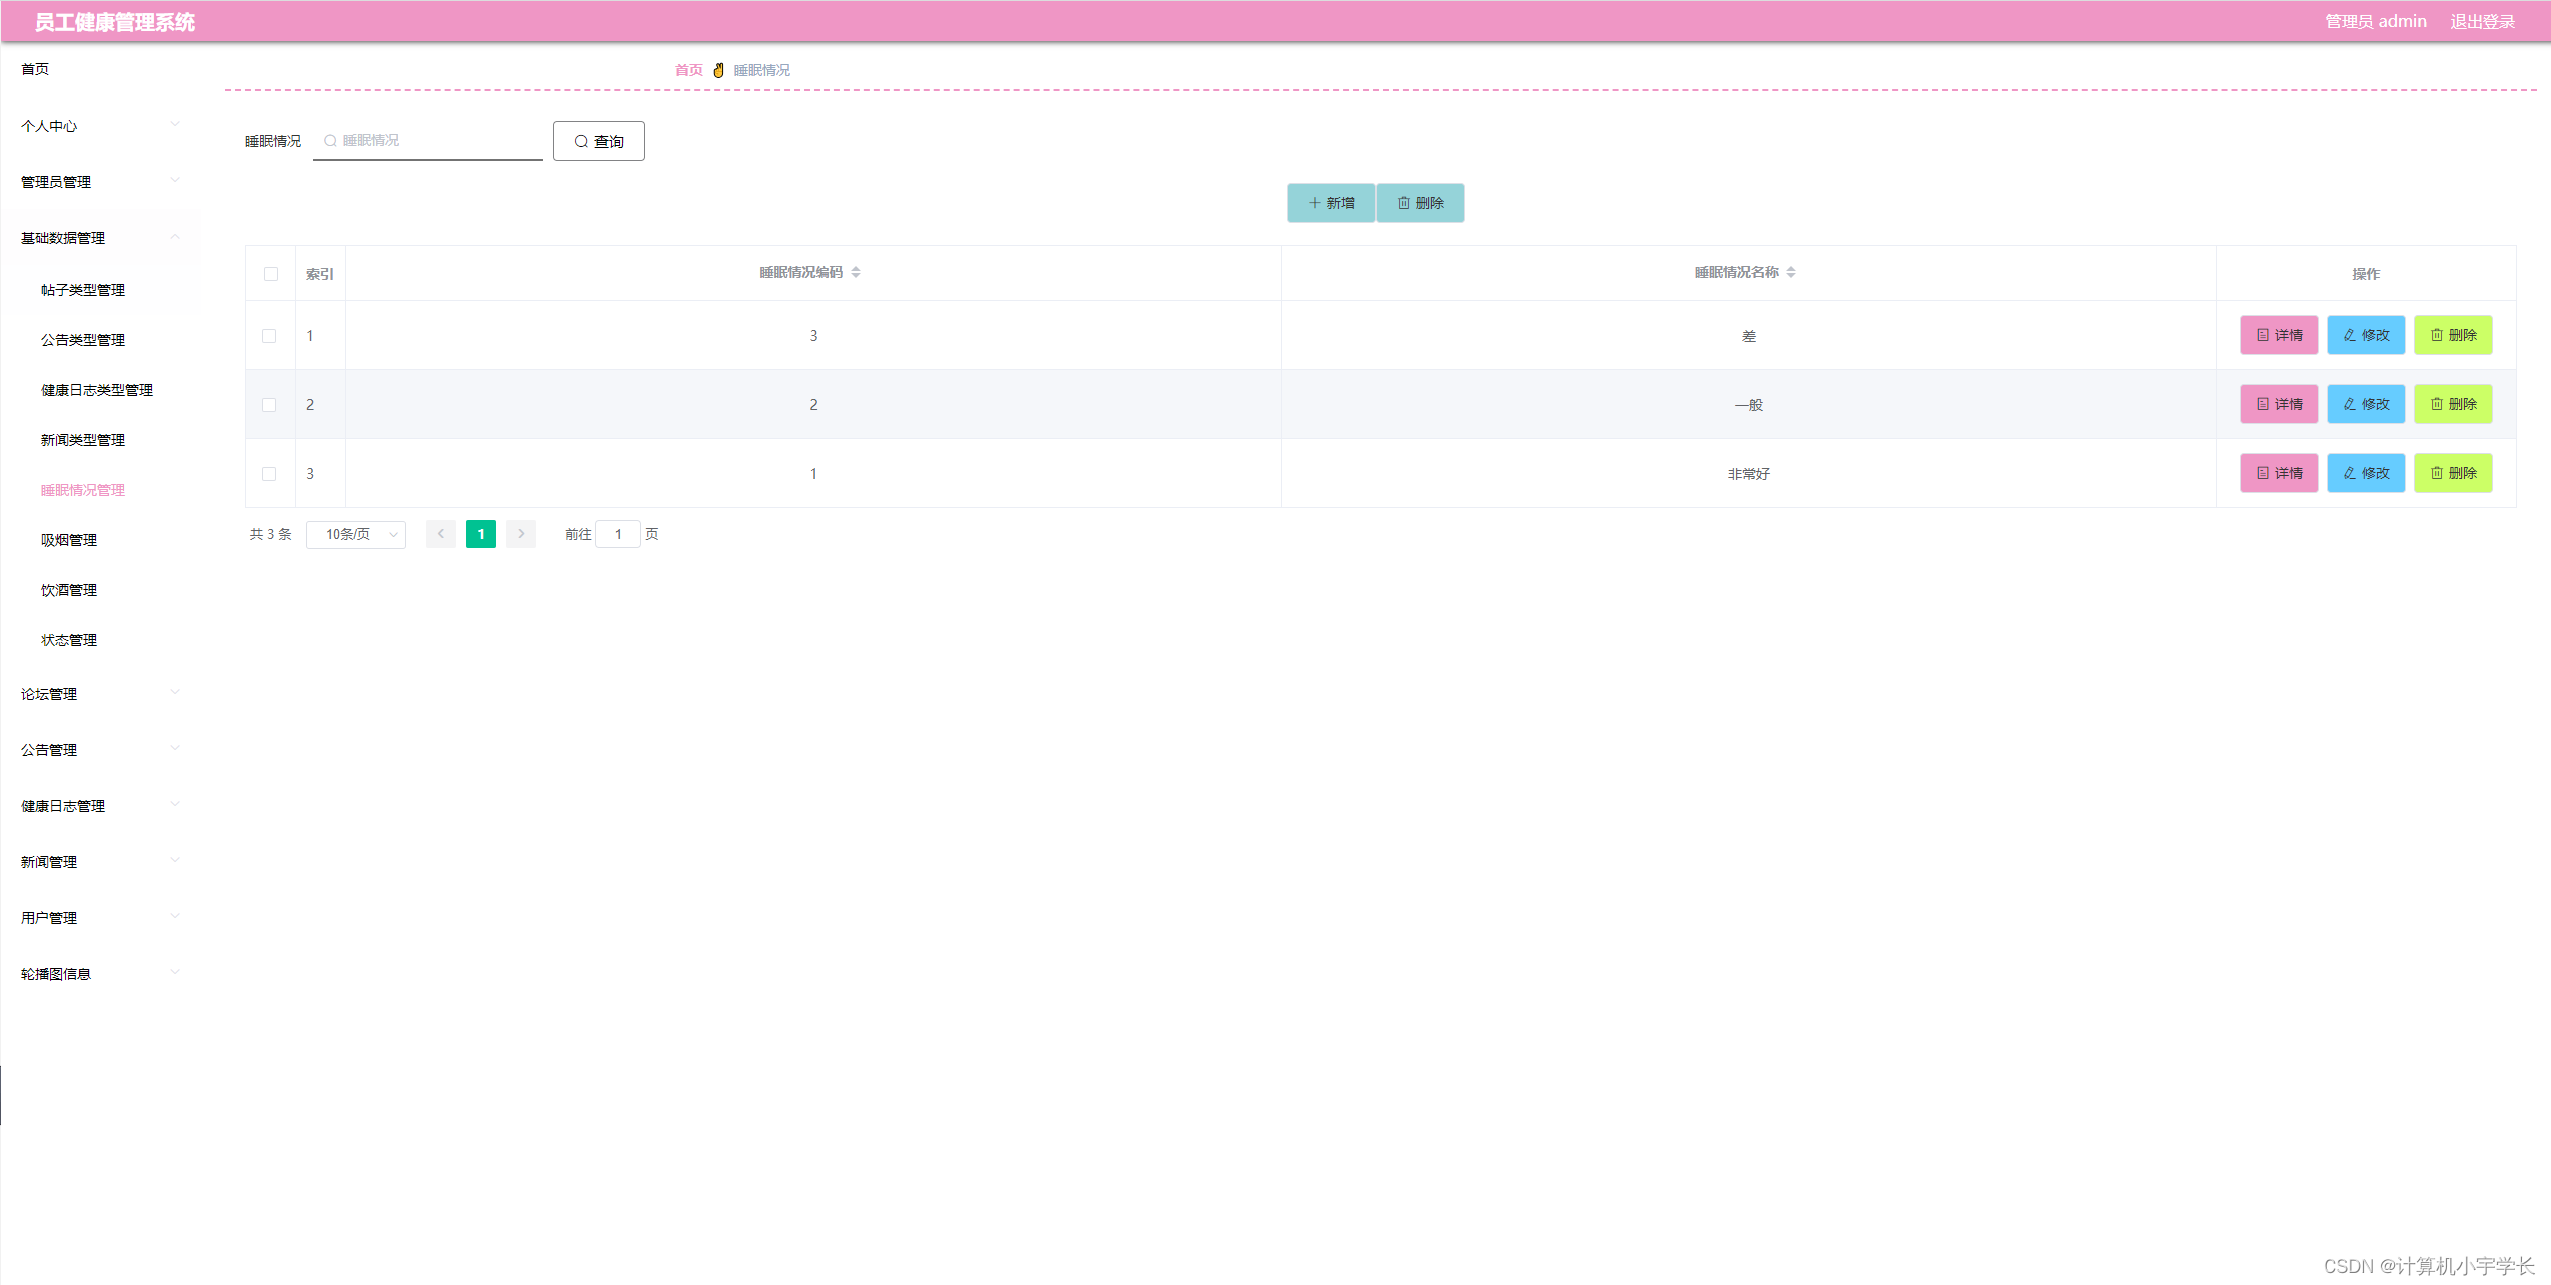
Task: Toggle the select-all header checkbox
Action: pyautogui.click(x=271, y=274)
